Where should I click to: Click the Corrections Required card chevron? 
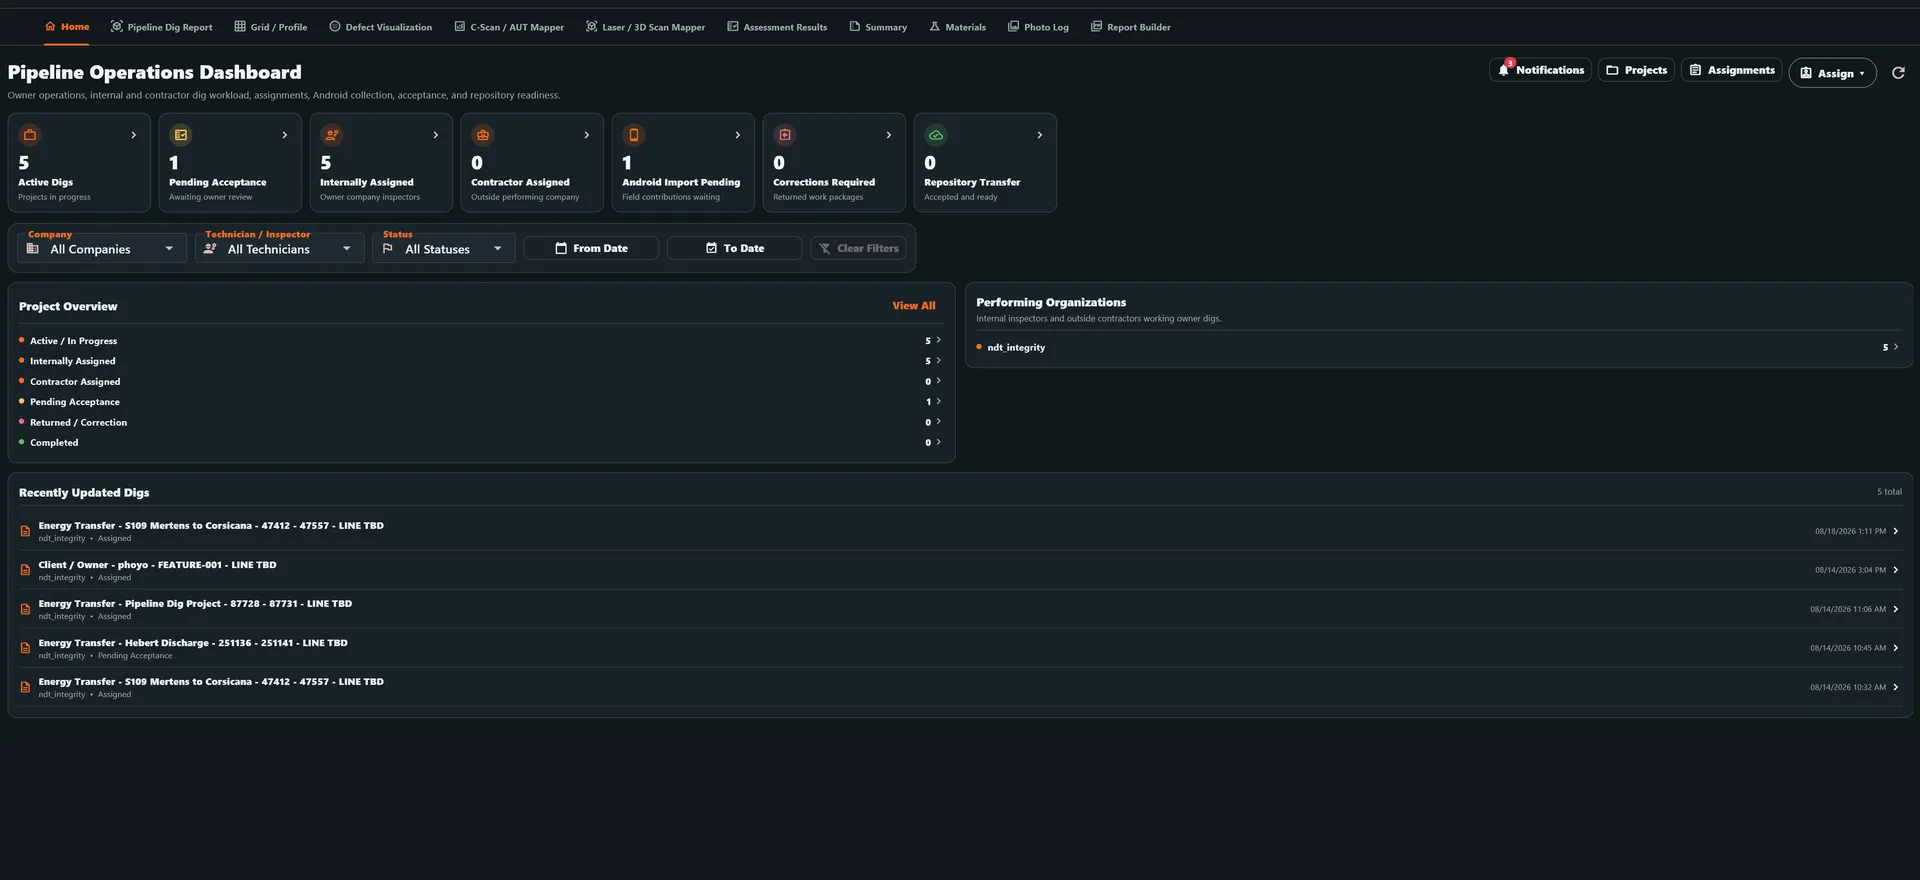(x=889, y=135)
